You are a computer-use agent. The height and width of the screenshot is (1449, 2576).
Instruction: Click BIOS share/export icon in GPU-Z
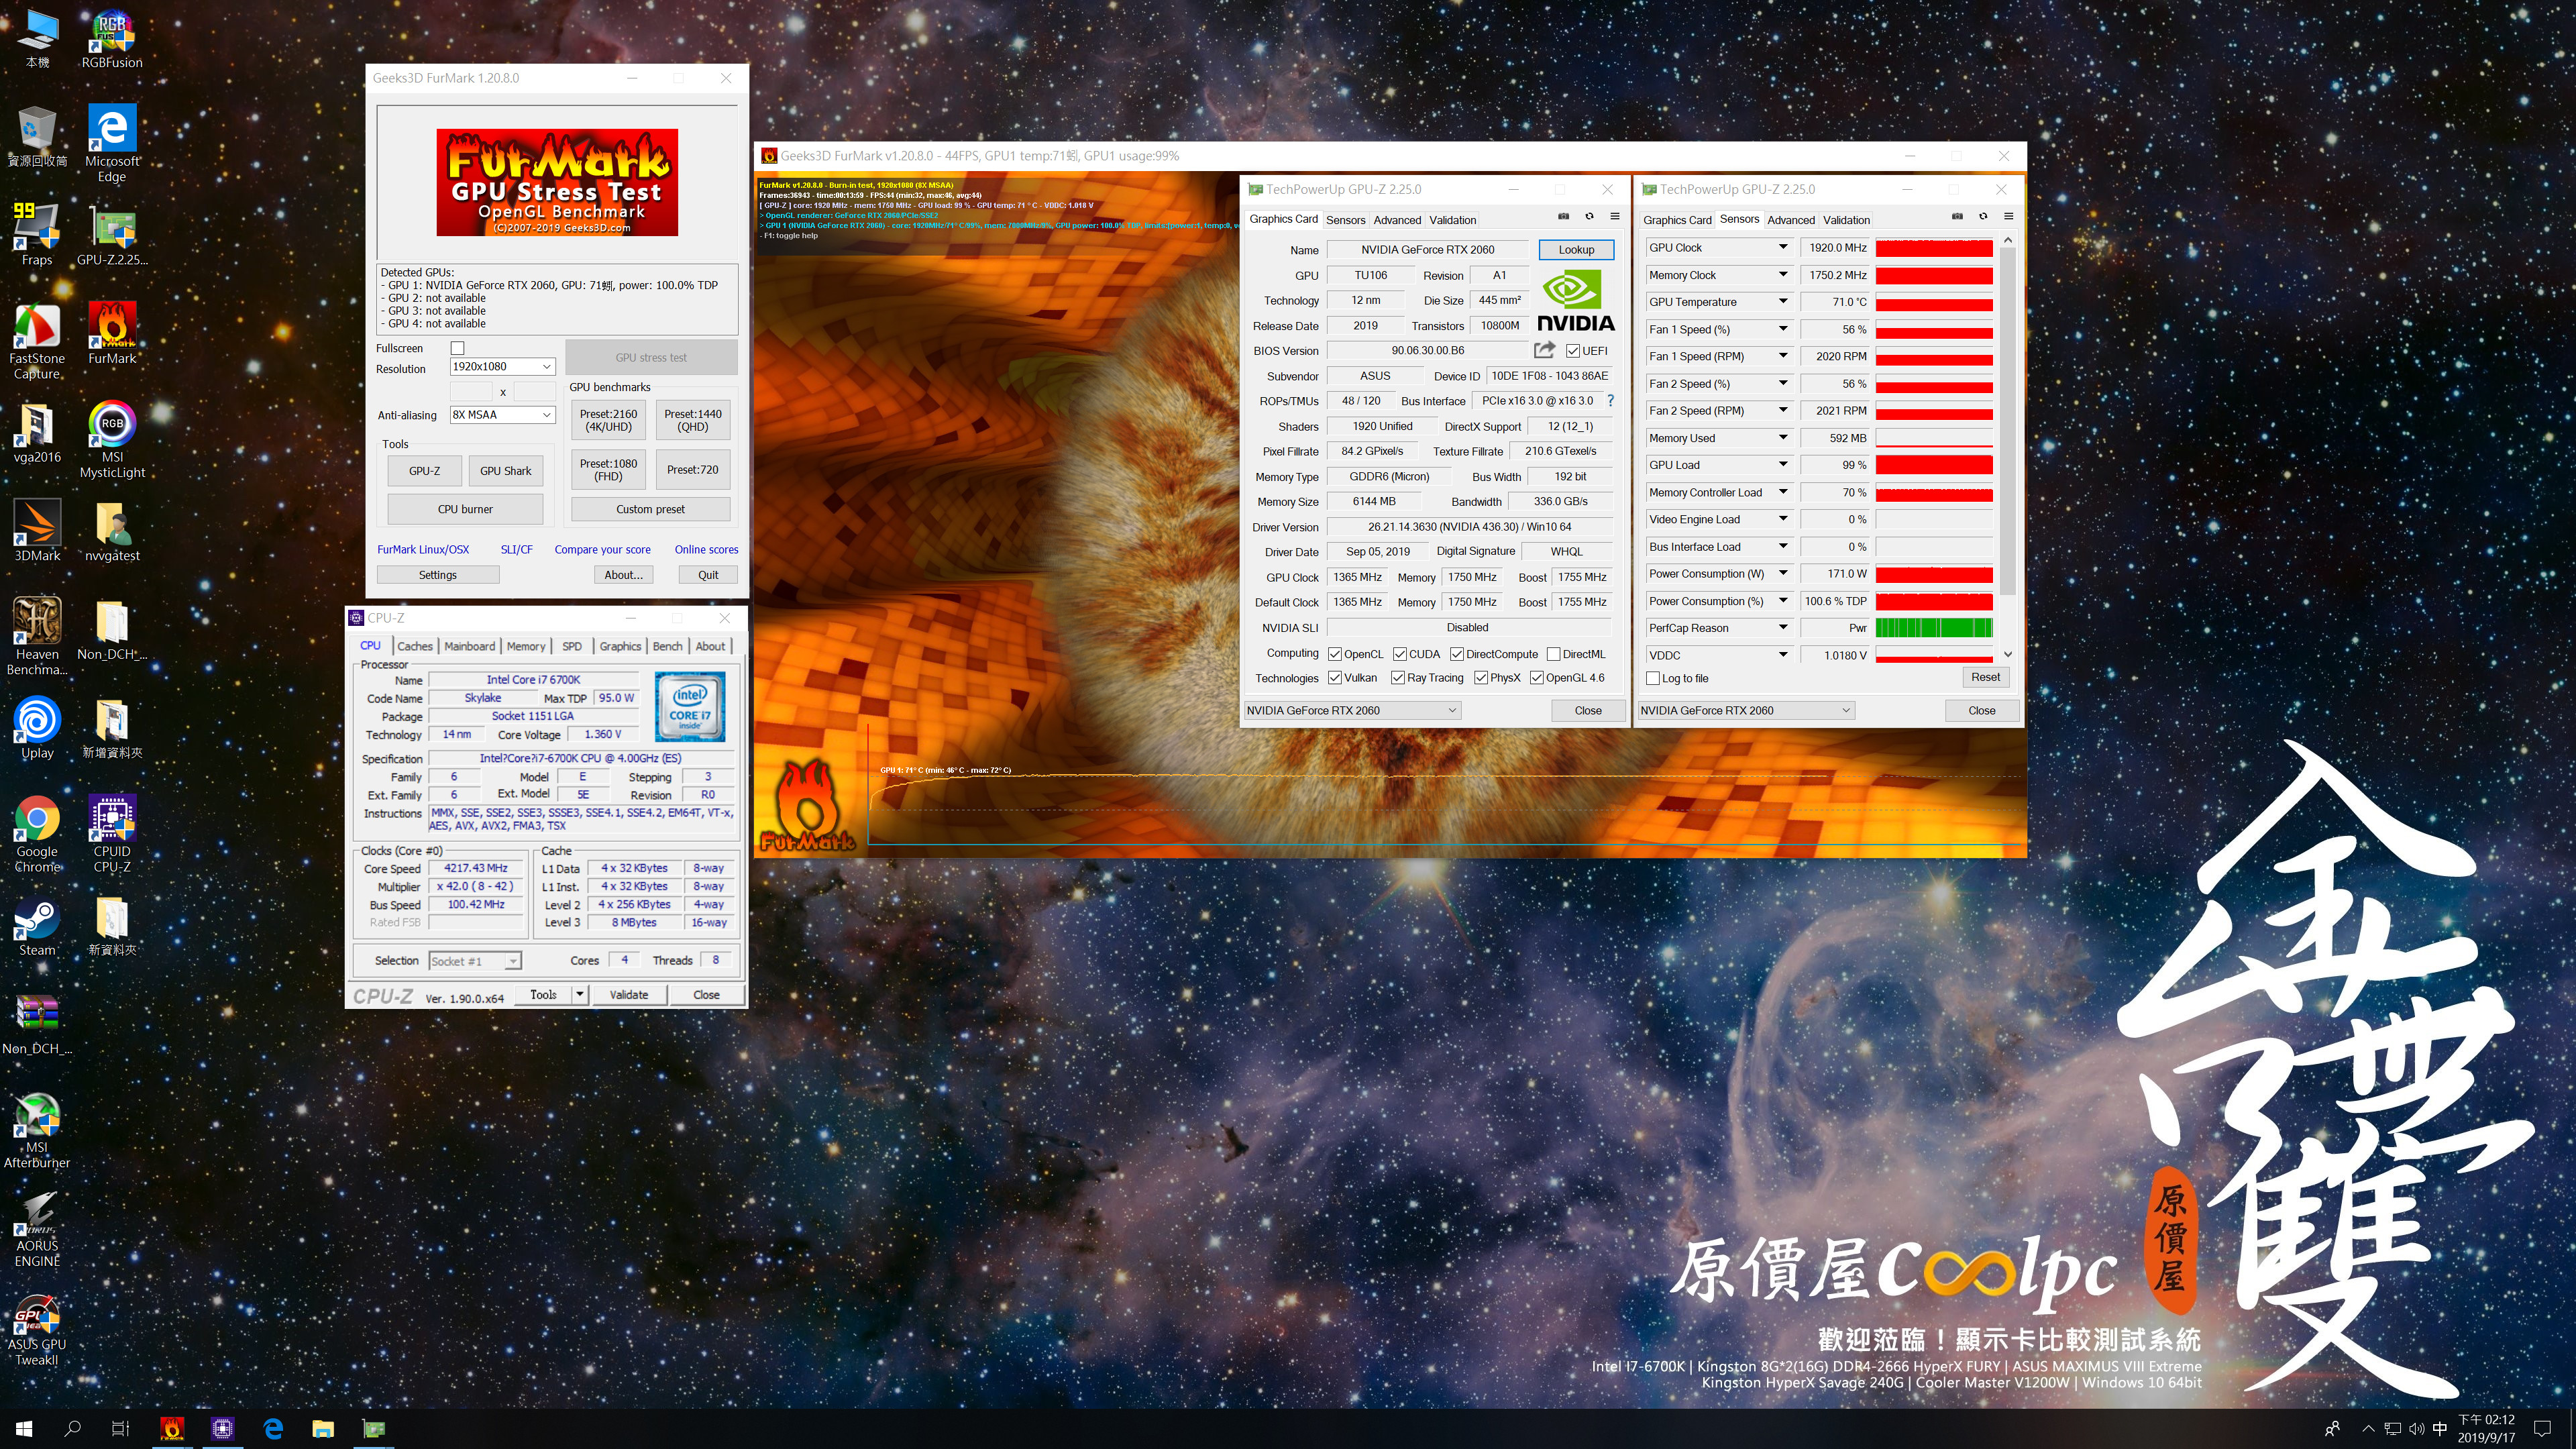coord(1544,350)
